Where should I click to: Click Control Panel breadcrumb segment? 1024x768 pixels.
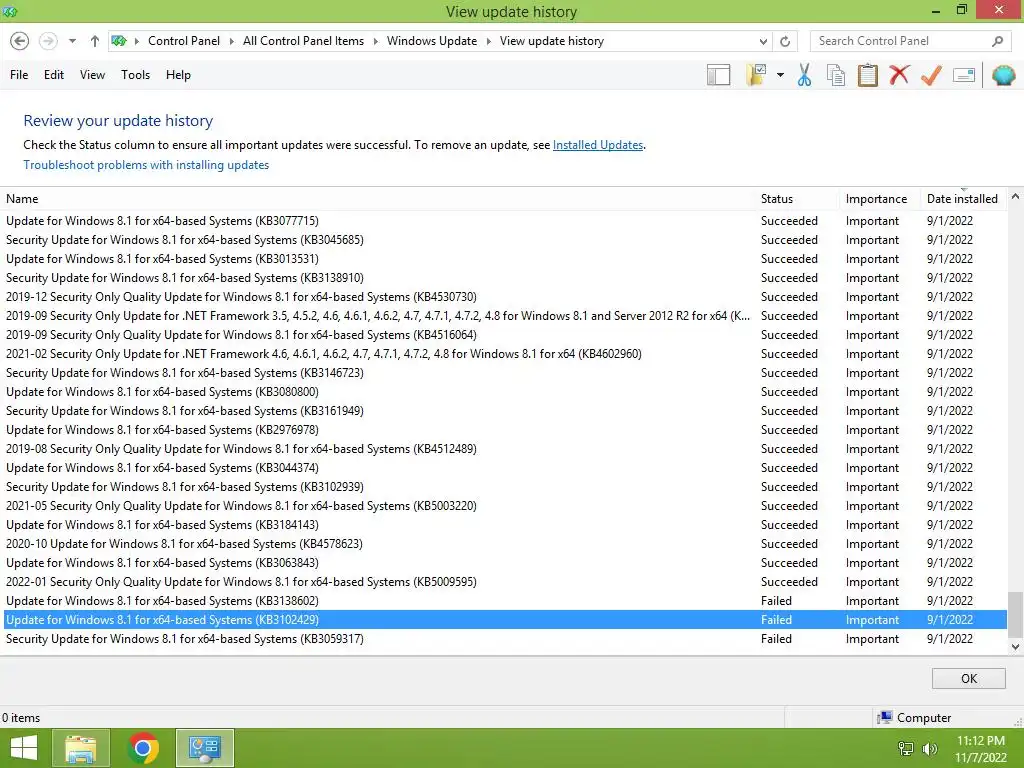(184, 41)
